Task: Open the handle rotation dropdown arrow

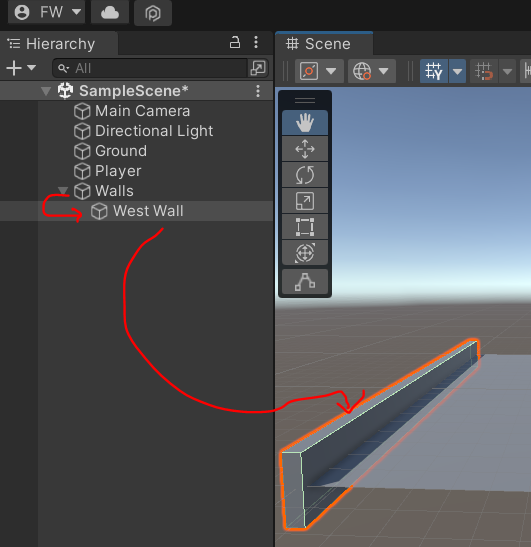Action: coord(384,71)
